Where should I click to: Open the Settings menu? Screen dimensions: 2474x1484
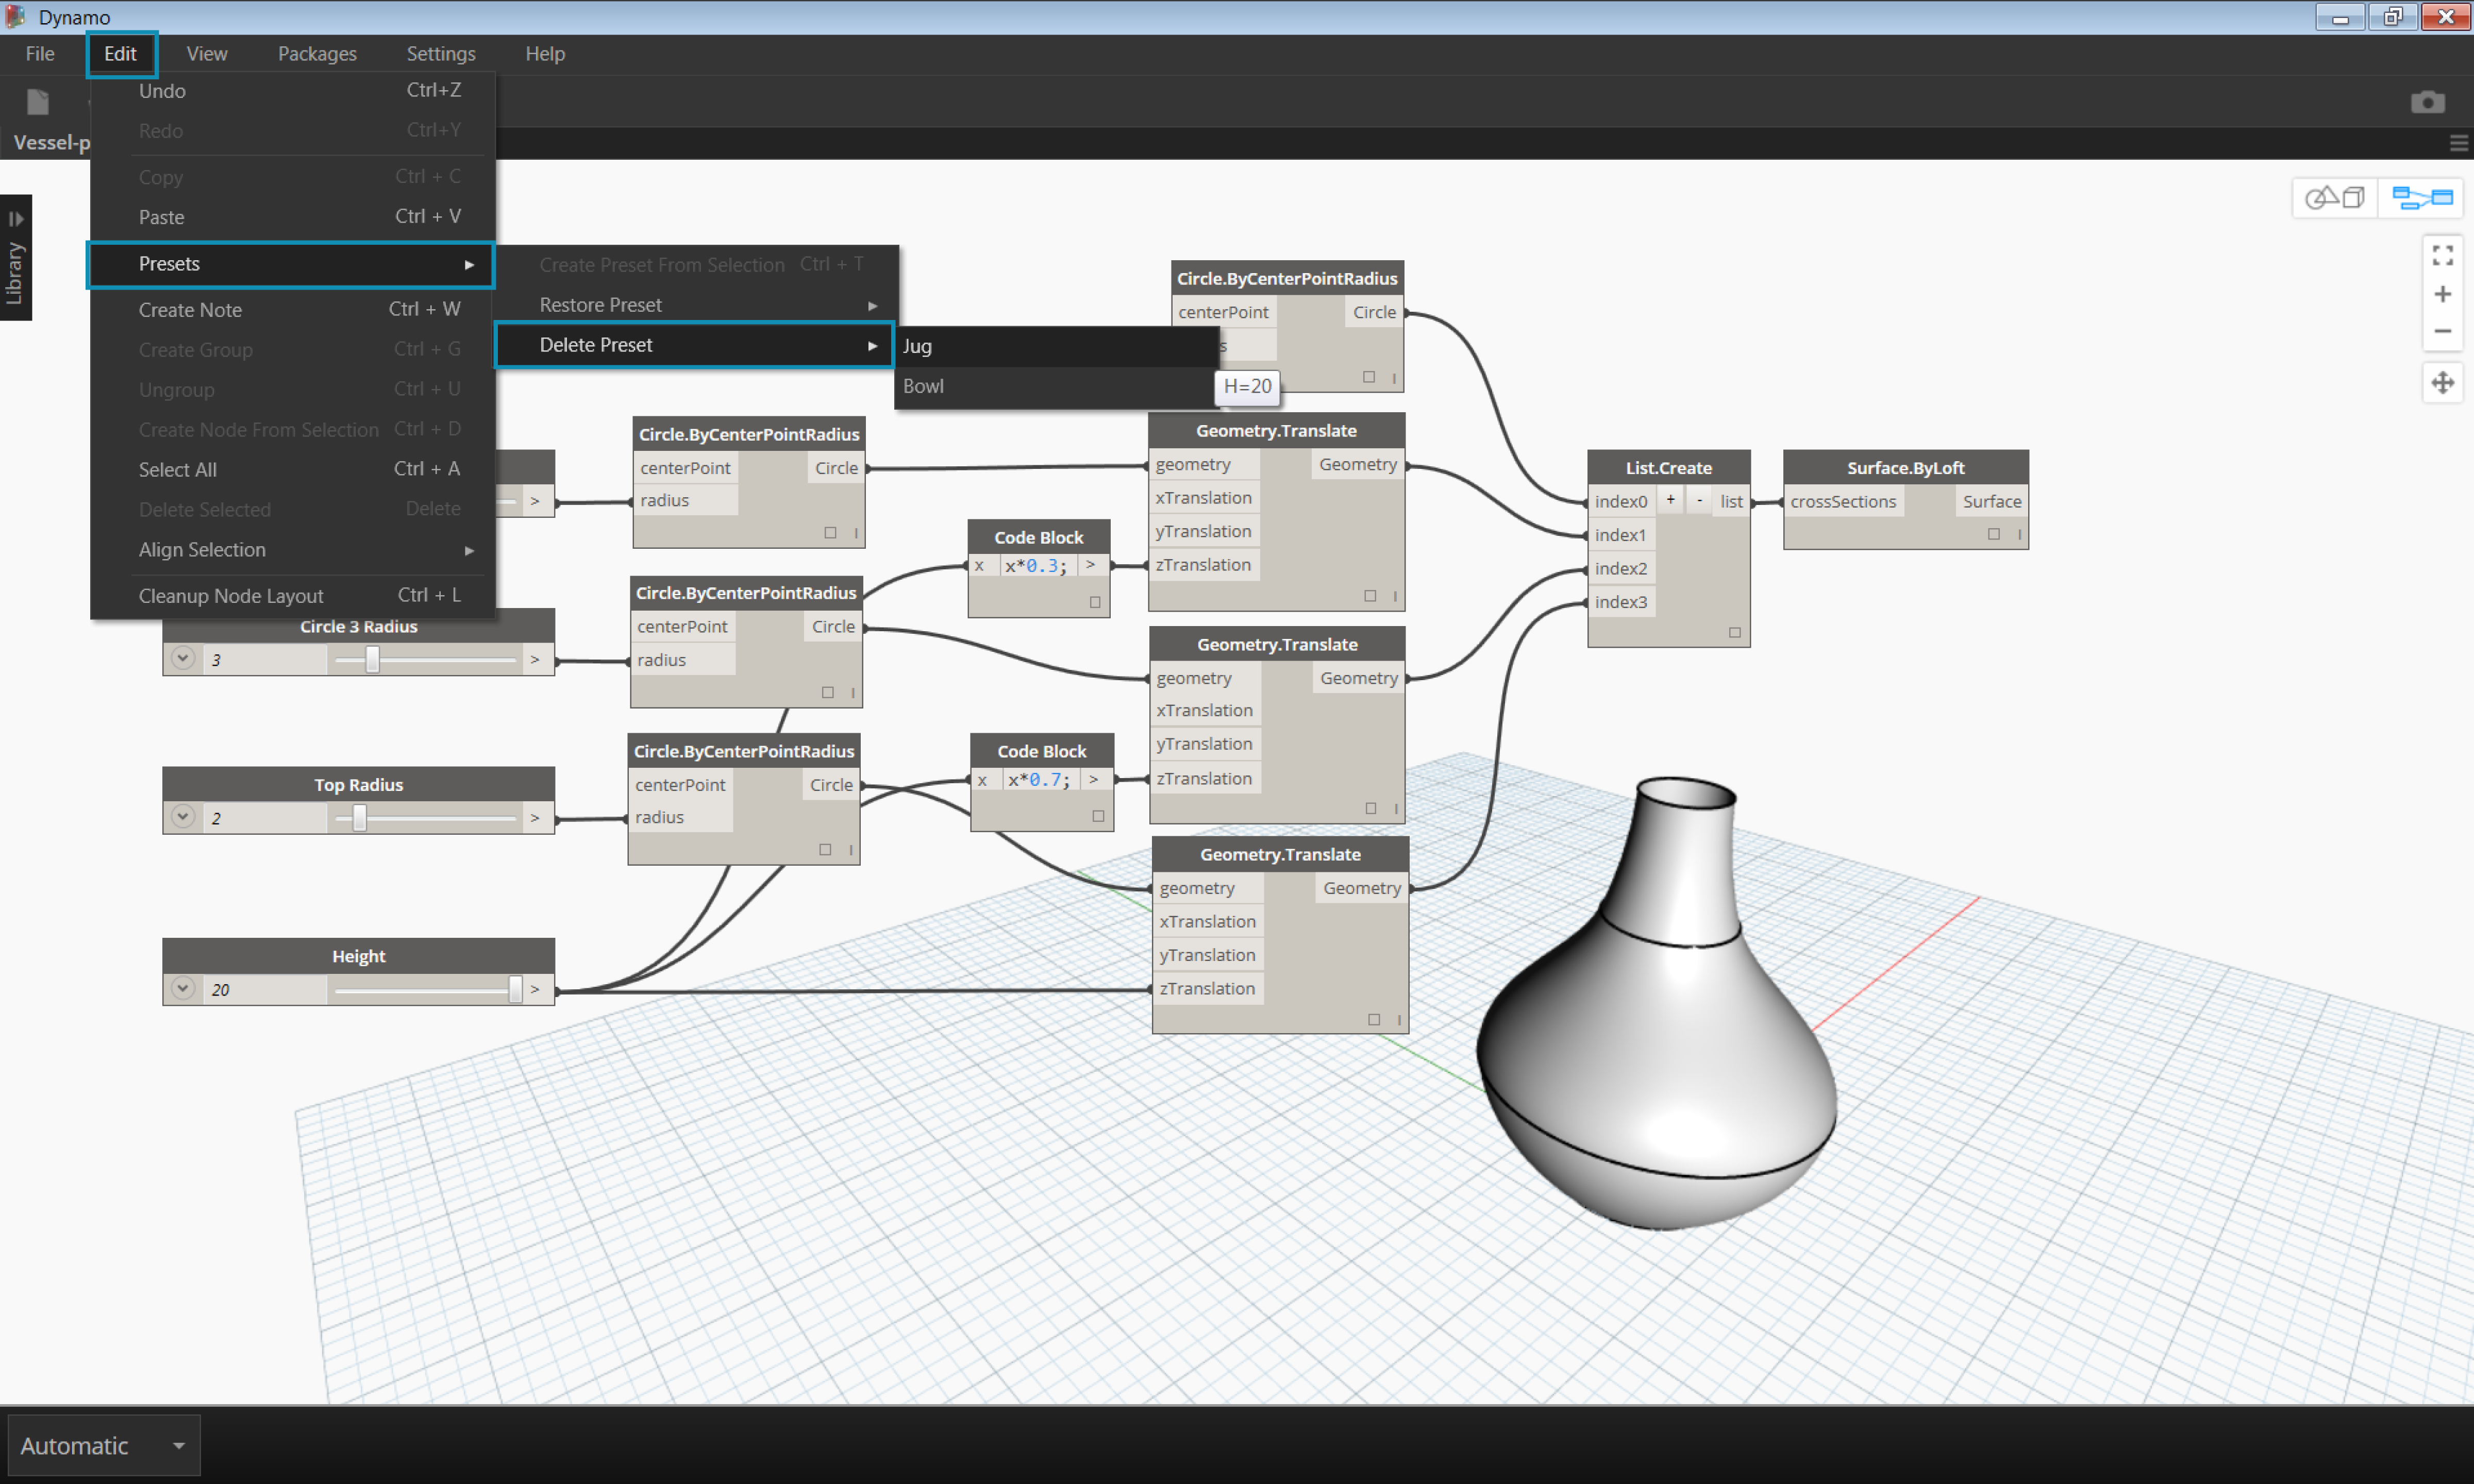pos(441,54)
